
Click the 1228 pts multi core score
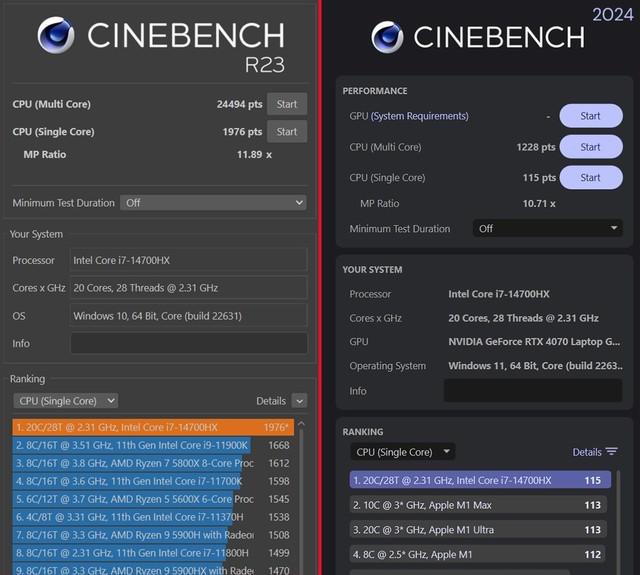(536, 147)
